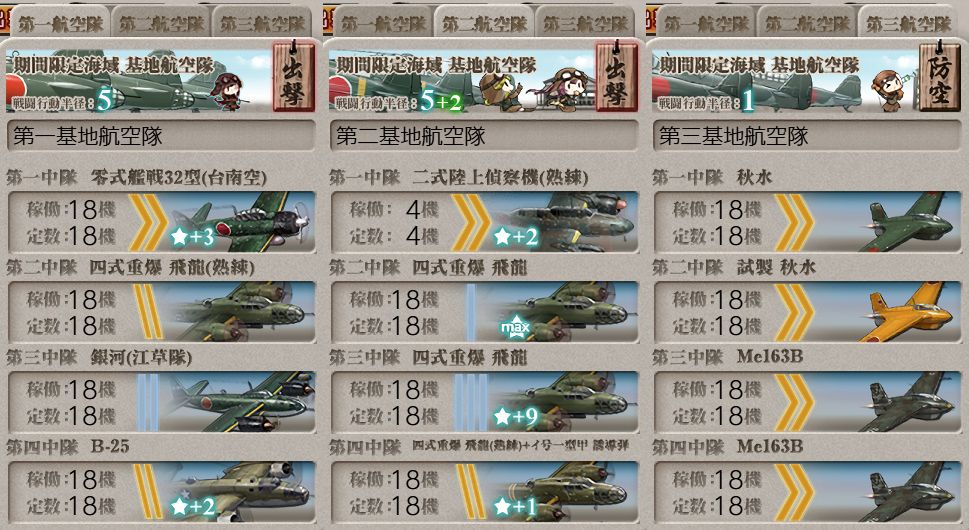Screen dimensions: 969x530
Task: Select the 二式陸上偵察機(熟練) recon plane slot
Action: (x=484, y=222)
